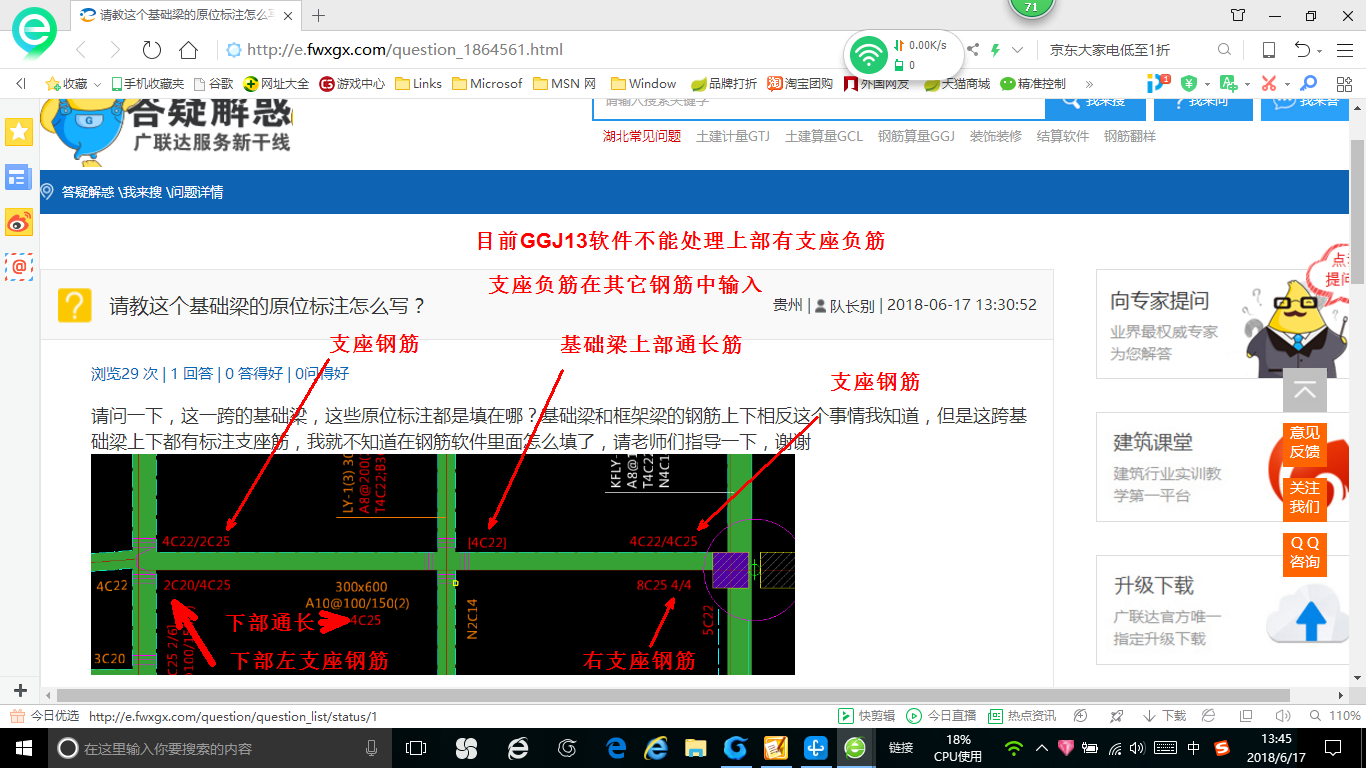The width and height of the screenshot is (1366, 768).
Task: Click the back-to-top arrow button
Action: [1305, 391]
